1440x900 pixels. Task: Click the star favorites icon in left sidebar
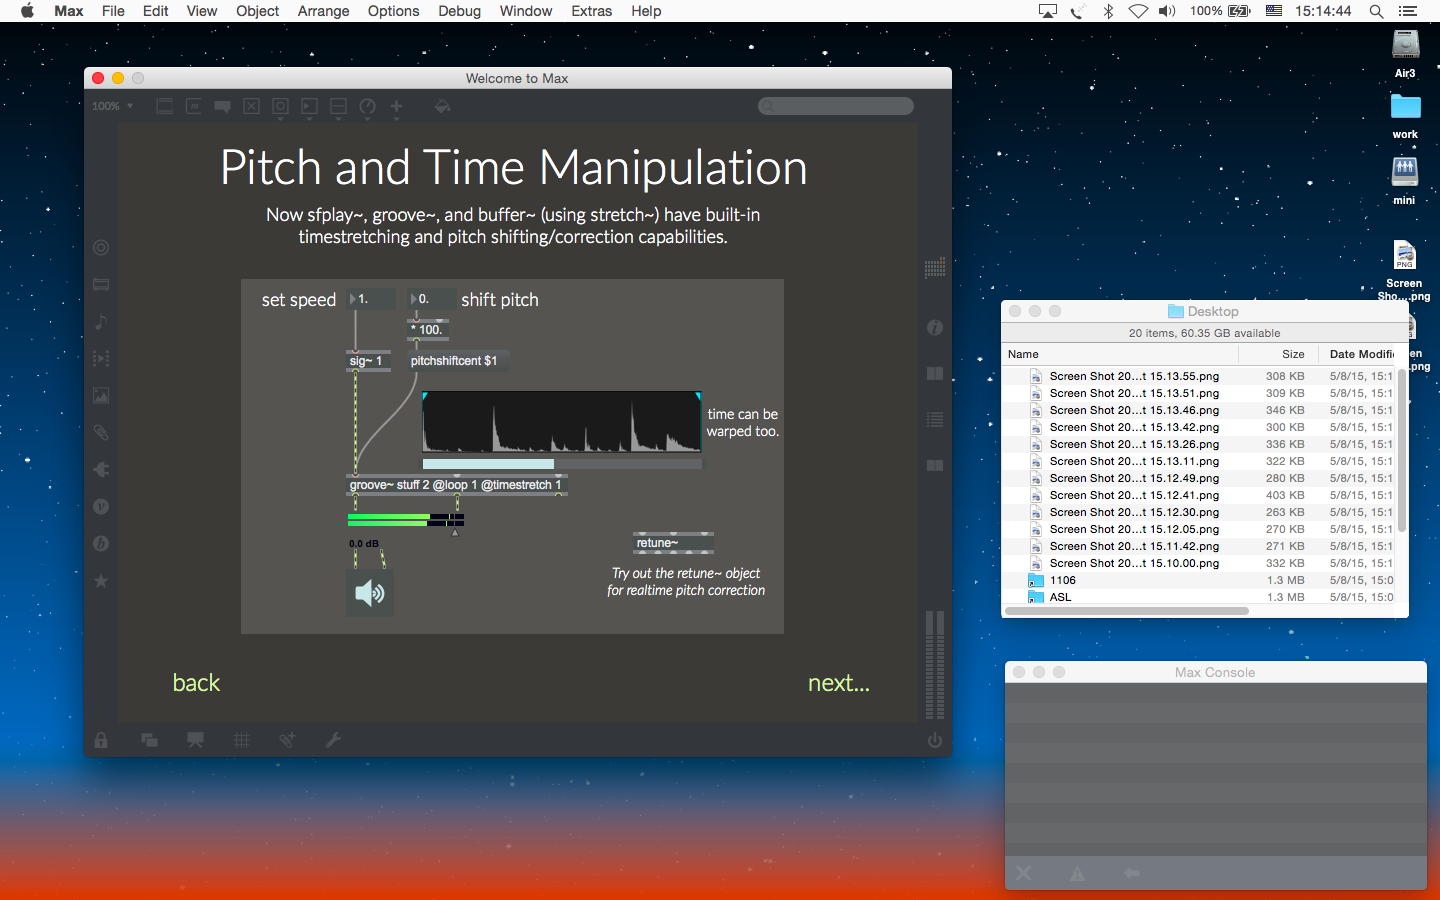coord(101,581)
